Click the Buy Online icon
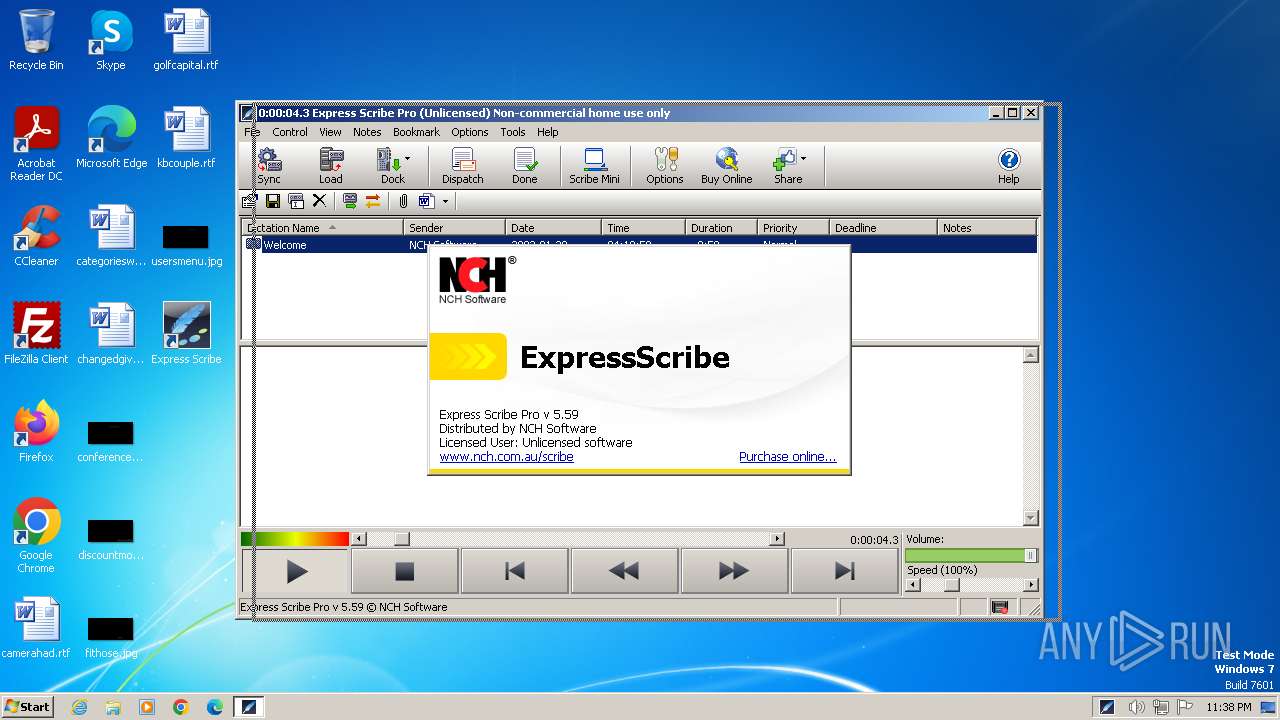Image resolution: width=1280 pixels, height=720 pixels. pyautogui.click(x=727, y=166)
